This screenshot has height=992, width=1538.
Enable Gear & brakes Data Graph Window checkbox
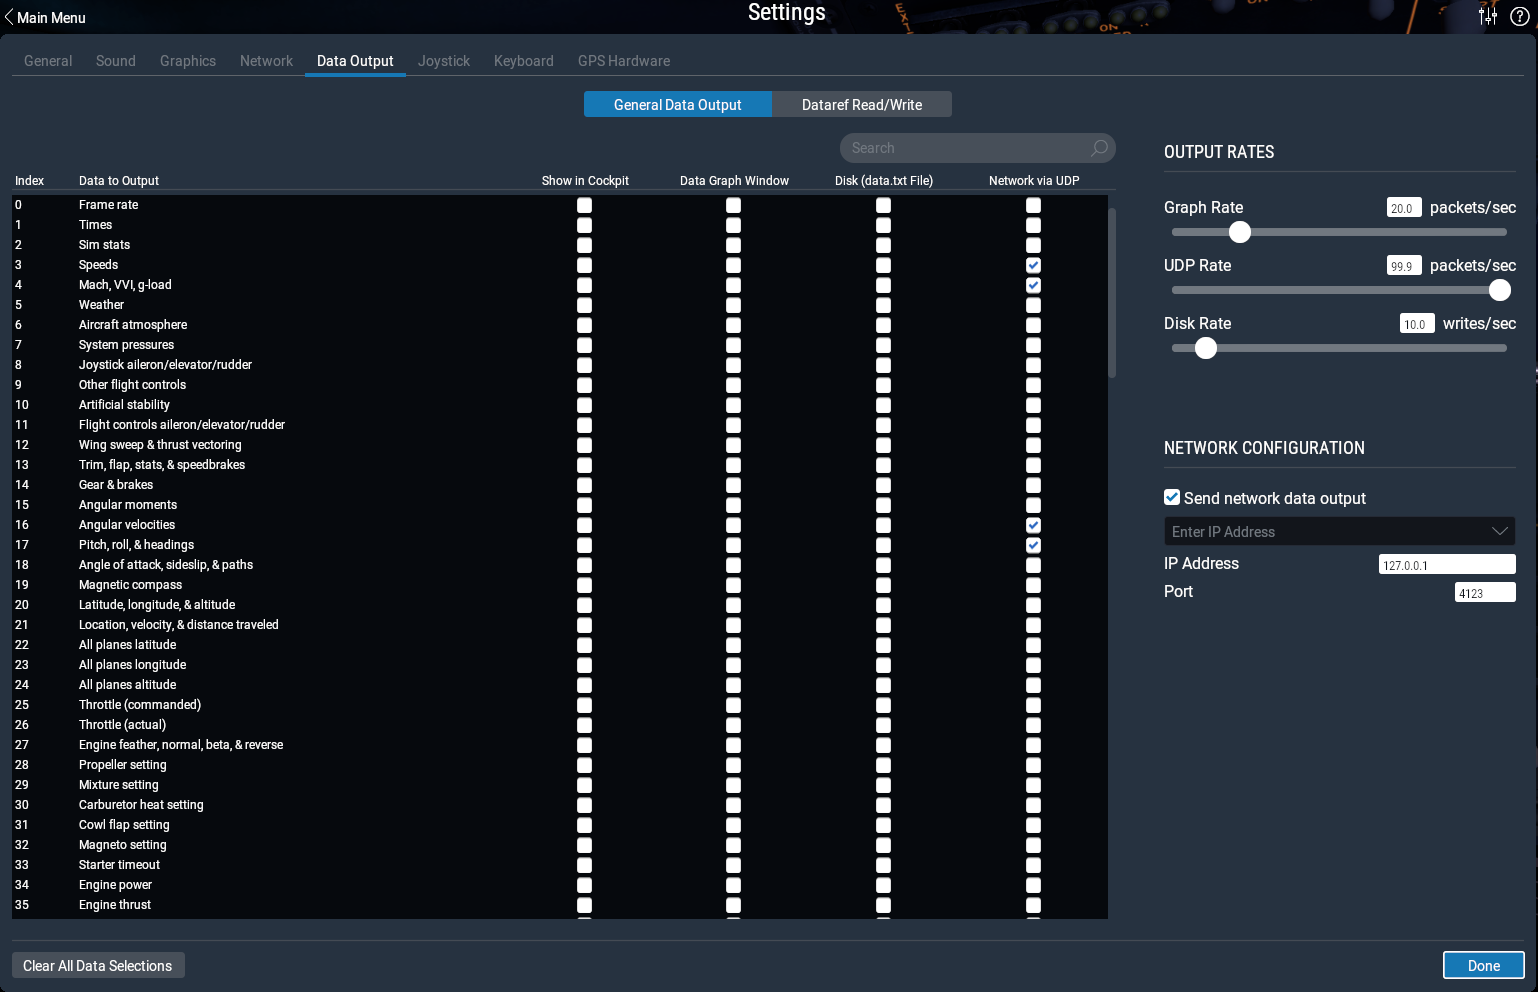point(733,485)
